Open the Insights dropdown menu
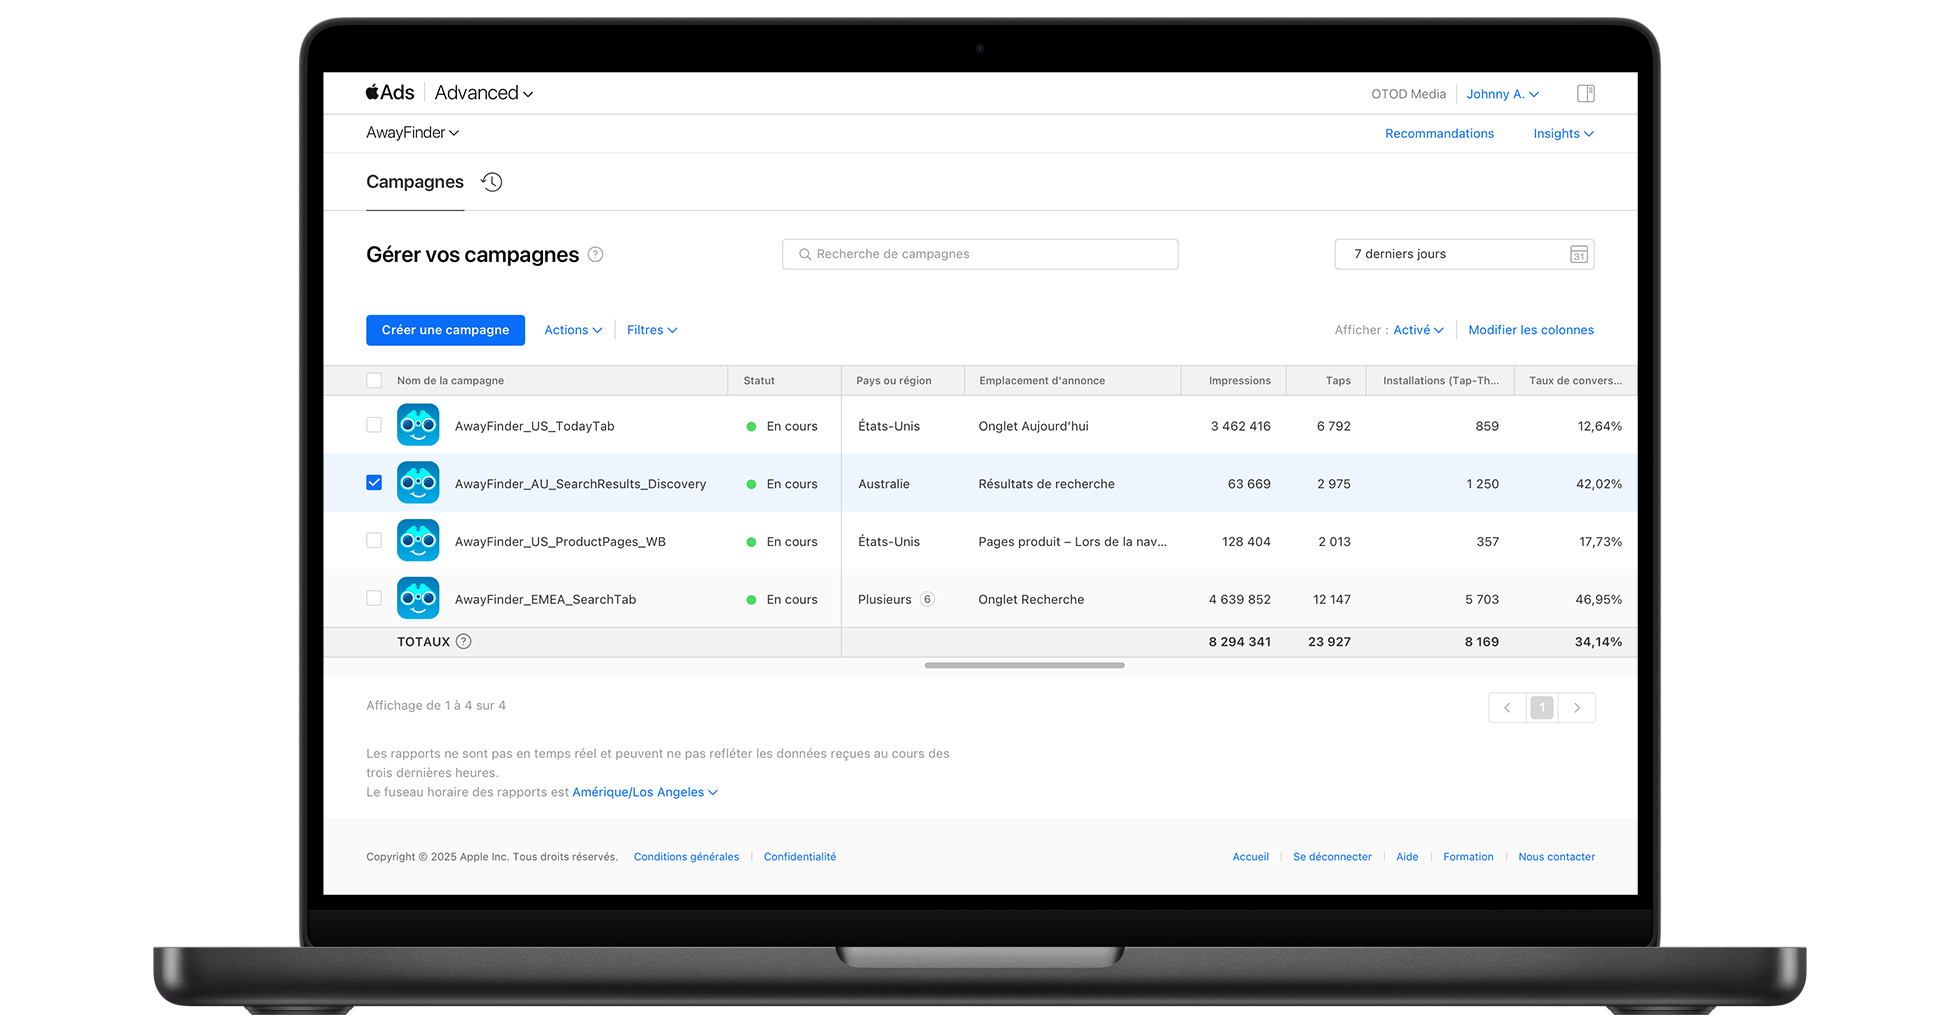1960x1024 pixels. pos(1562,134)
